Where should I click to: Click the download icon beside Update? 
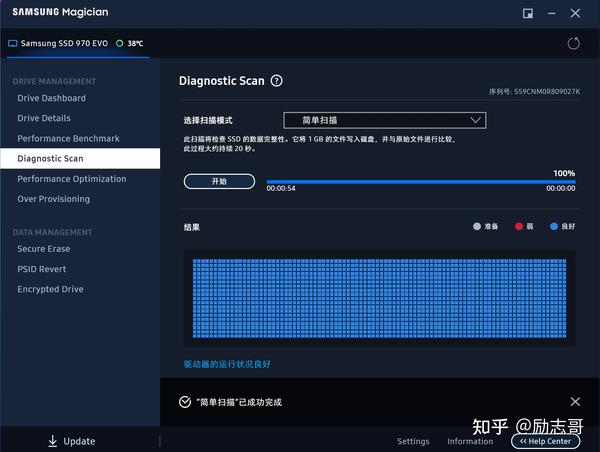pos(52,441)
